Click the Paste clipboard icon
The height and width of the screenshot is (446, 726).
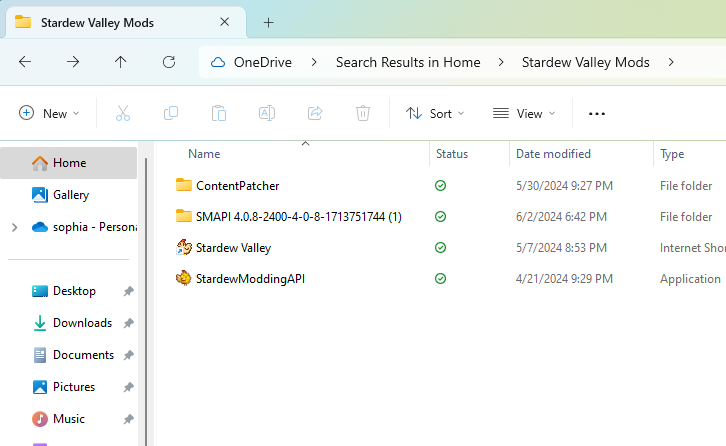219,114
